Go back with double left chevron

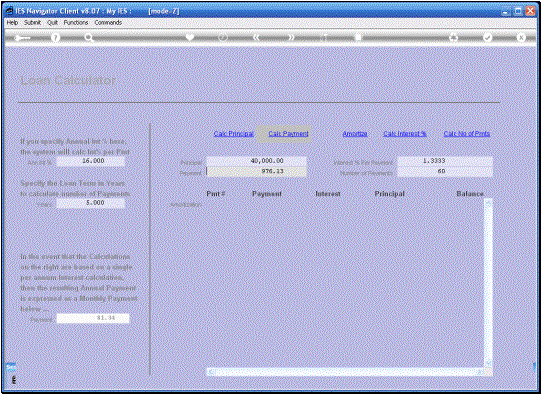point(256,37)
